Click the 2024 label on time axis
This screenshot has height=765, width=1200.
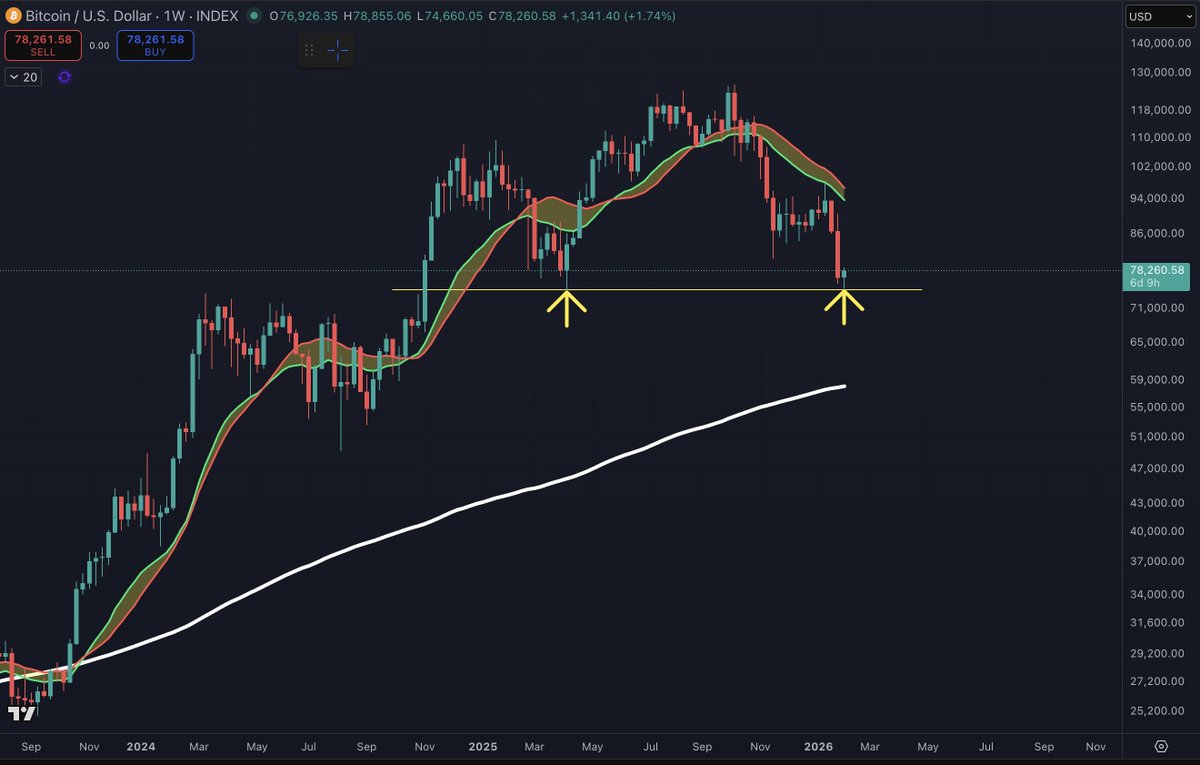click(x=142, y=746)
